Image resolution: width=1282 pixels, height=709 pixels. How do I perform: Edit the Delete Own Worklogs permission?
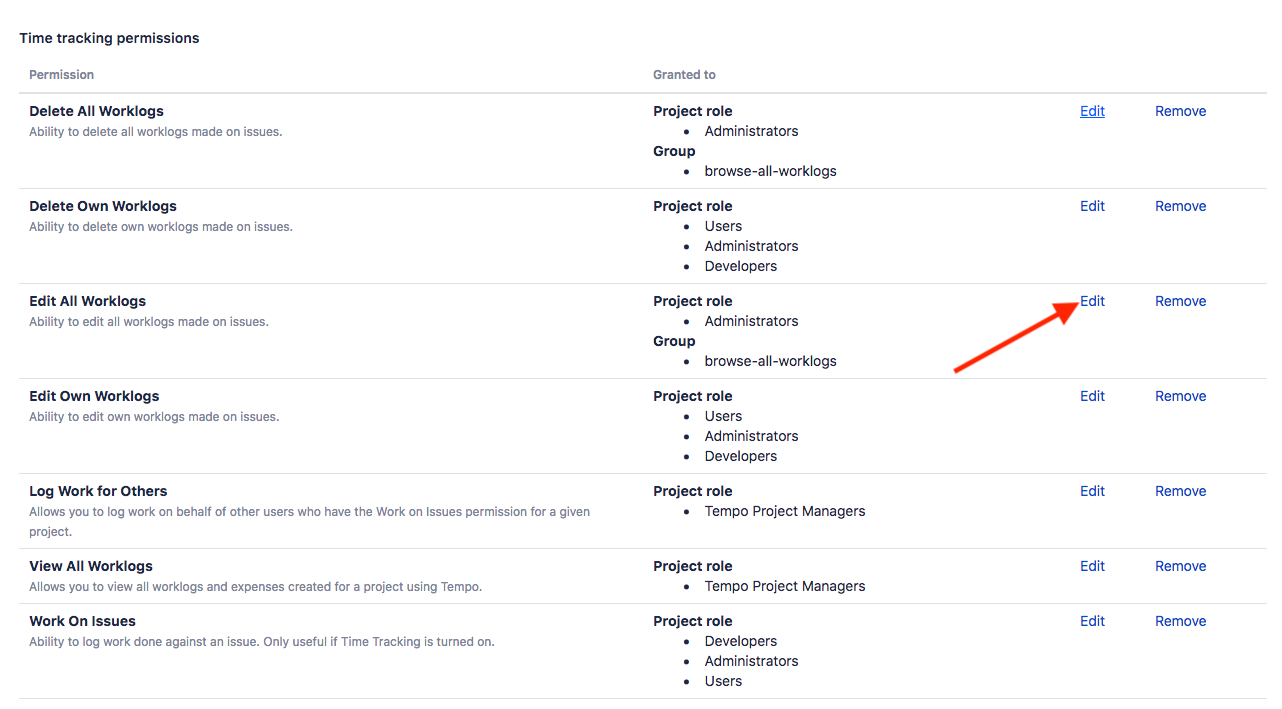[1092, 206]
